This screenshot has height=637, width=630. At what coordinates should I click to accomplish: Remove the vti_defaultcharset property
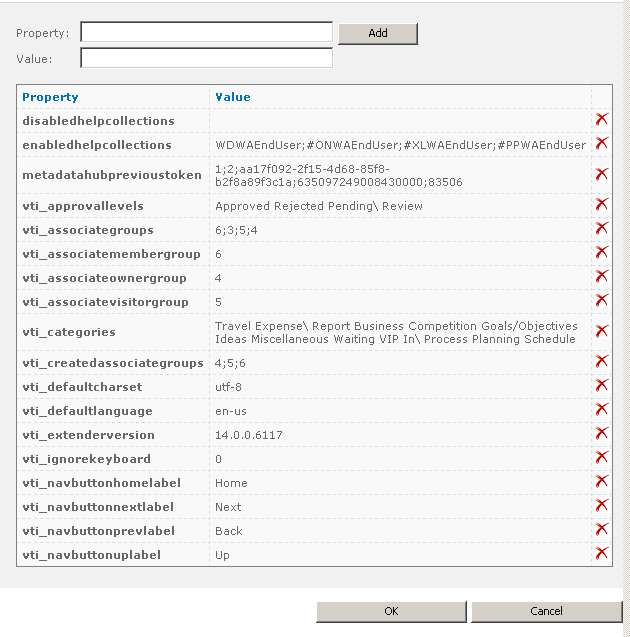(x=602, y=385)
